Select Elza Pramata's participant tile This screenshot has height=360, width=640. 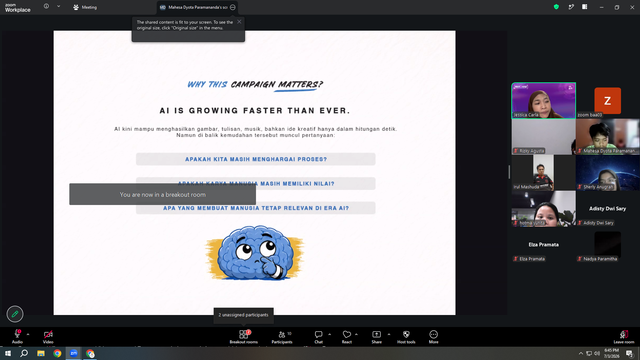[x=544, y=245]
